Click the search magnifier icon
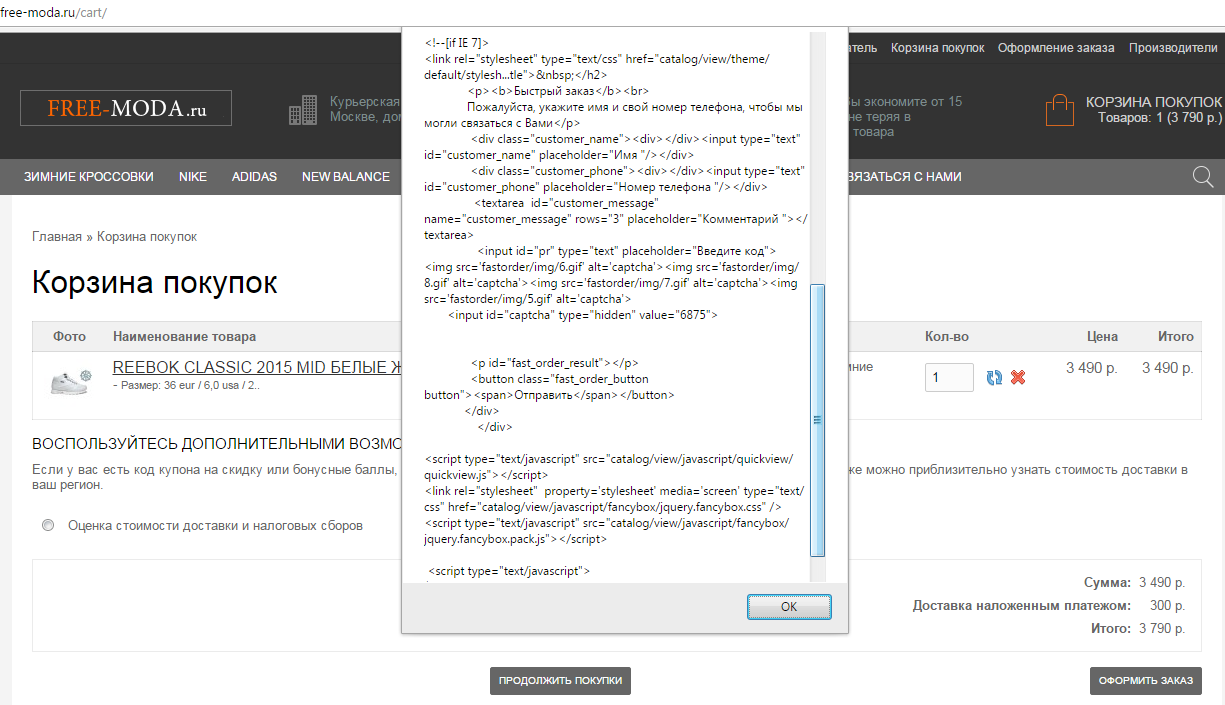Image resolution: width=1225 pixels, height=705 pixels. pyautogui.click(x=1203, y=178)
